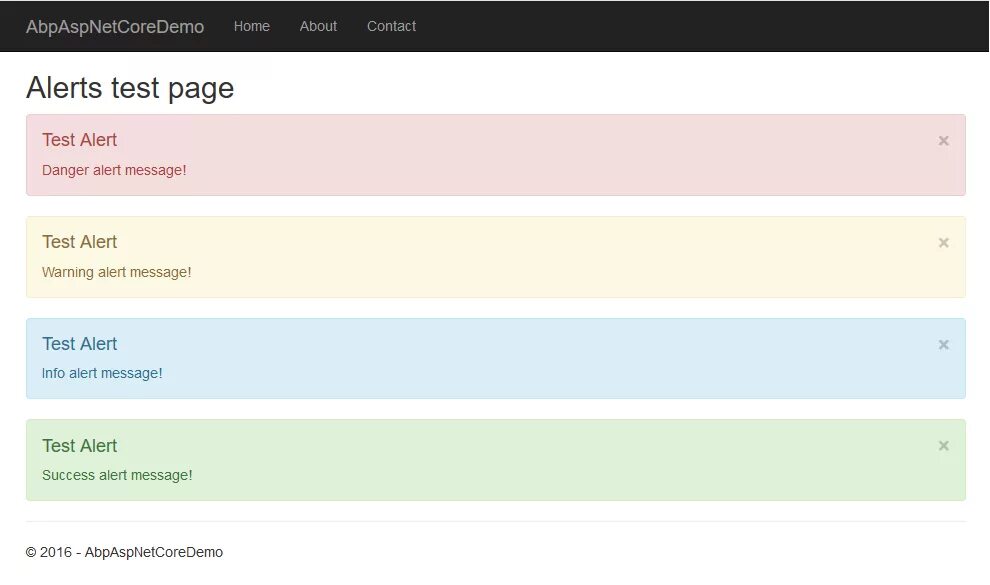Screen dimensions: 990x585
Task: Close the Warning alert message box
Action: click(x=943, y=243)
